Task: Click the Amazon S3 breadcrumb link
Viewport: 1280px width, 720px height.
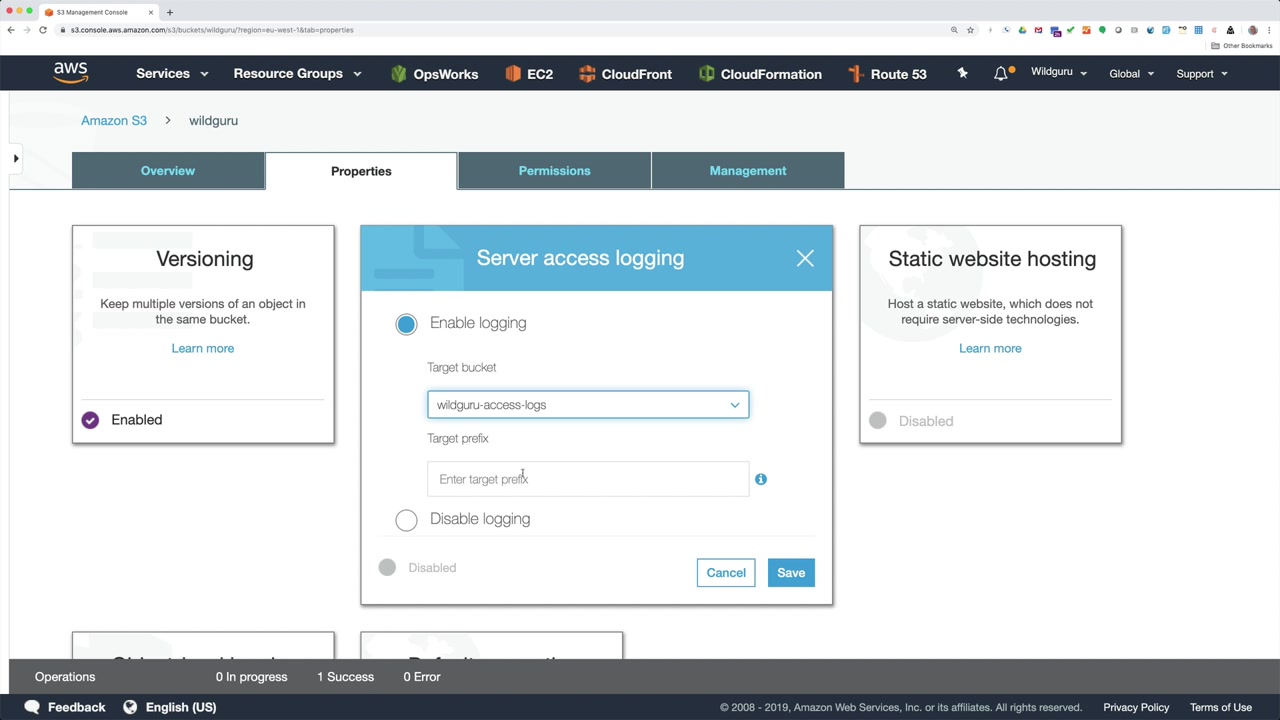Action: click(x=114, y=120)
